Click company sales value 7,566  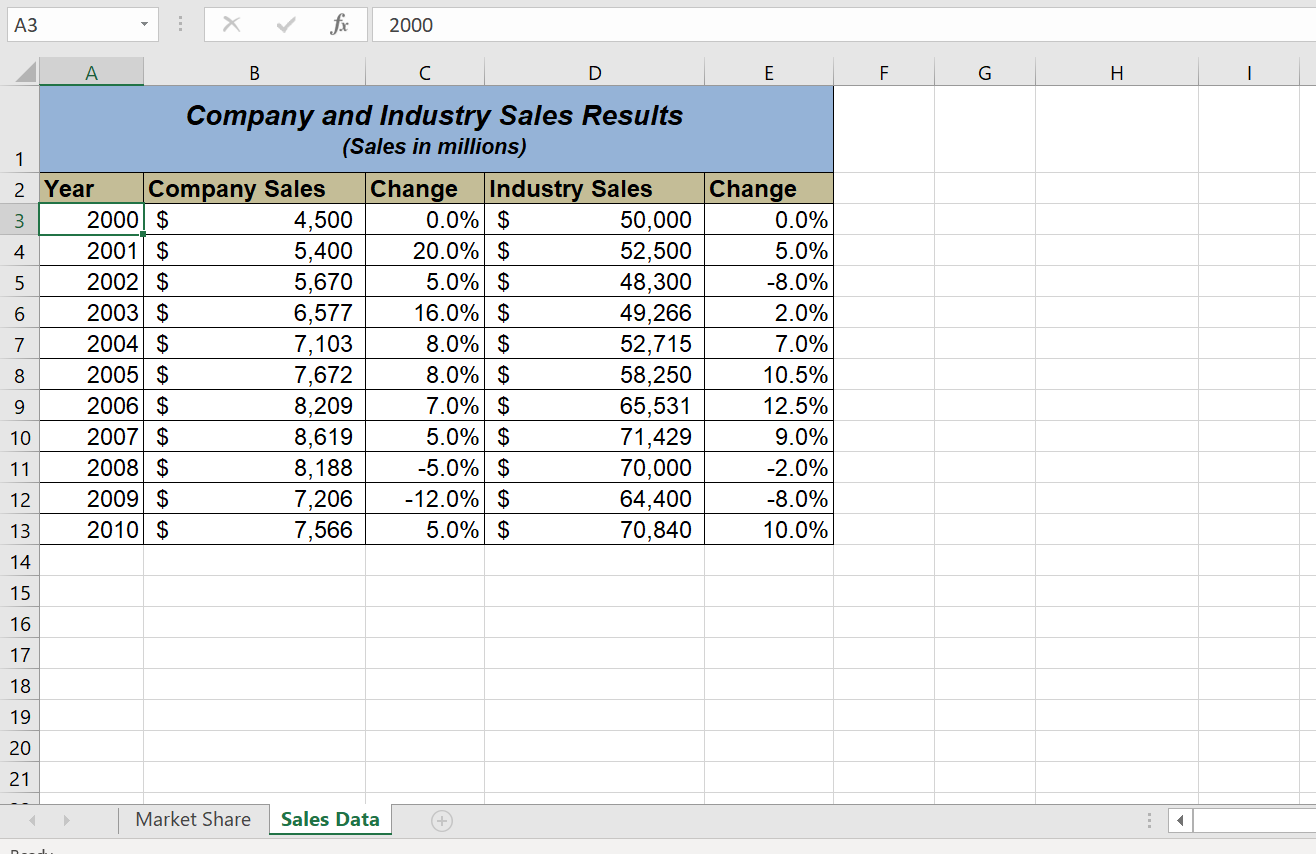[255, 530]
